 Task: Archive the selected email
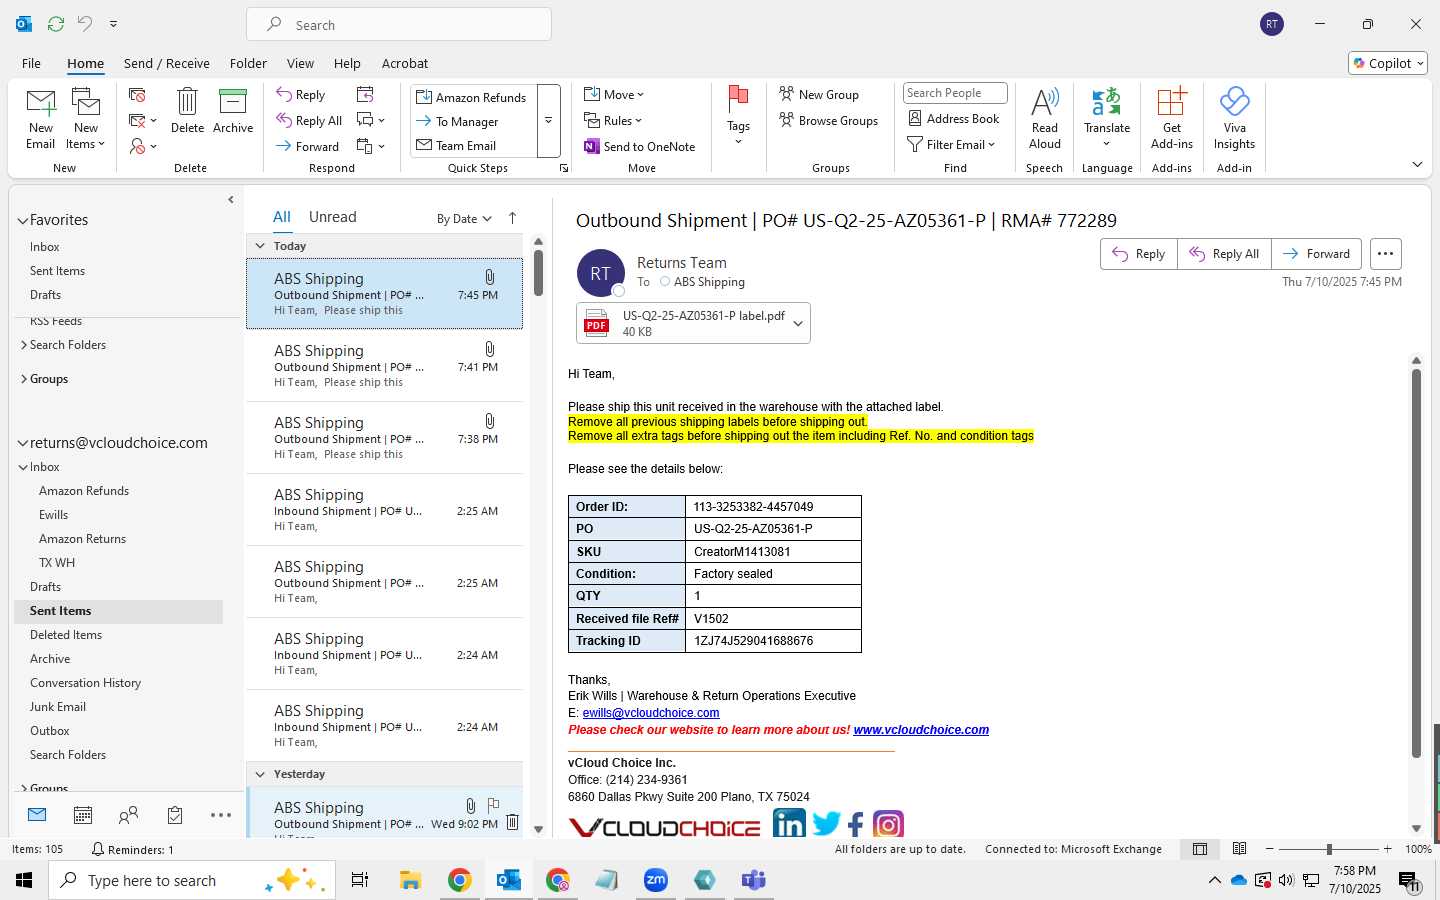click(233, 111)
